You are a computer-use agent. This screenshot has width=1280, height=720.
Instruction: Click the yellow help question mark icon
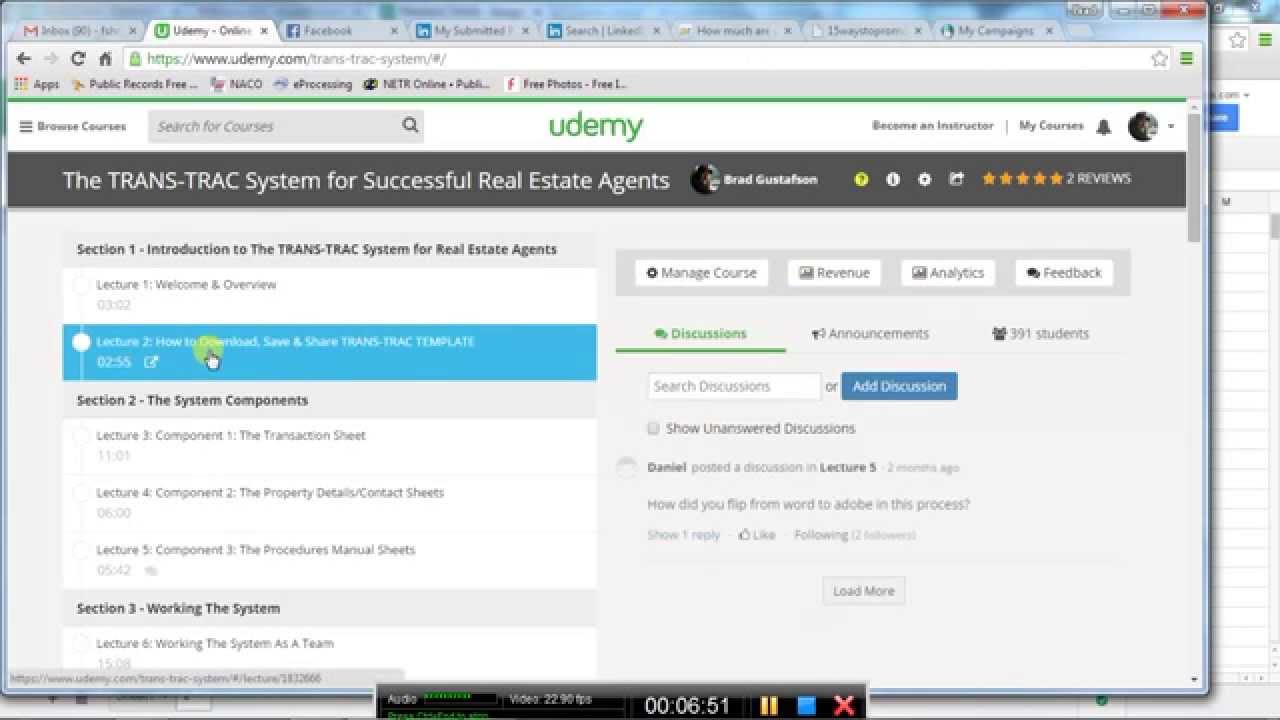[x=861, y=180]
